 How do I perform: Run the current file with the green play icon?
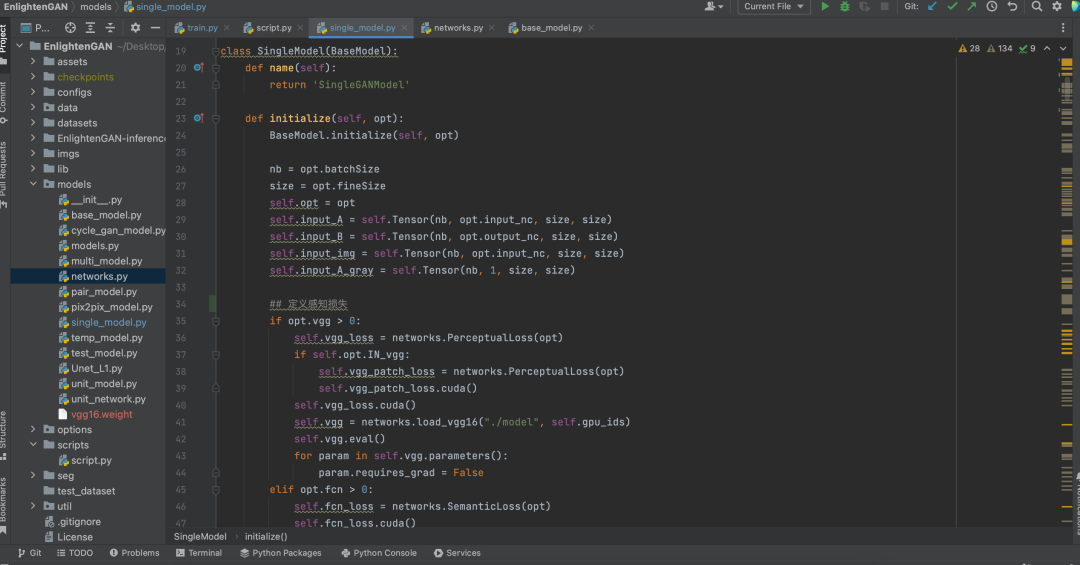coord(824,7)
